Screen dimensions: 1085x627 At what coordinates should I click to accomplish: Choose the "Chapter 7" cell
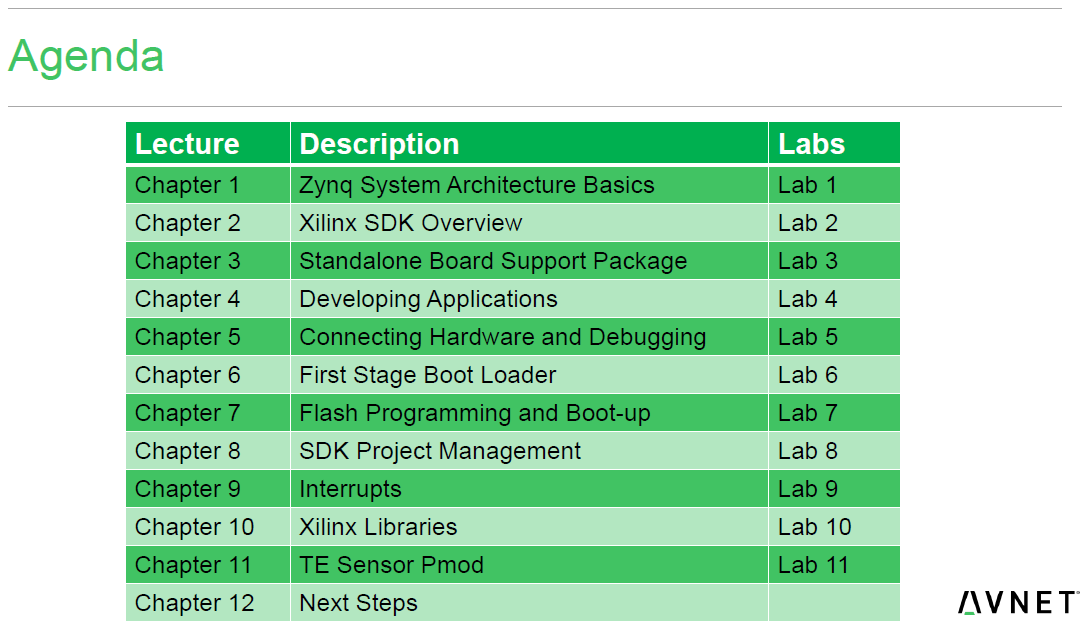tap(208, 413)
